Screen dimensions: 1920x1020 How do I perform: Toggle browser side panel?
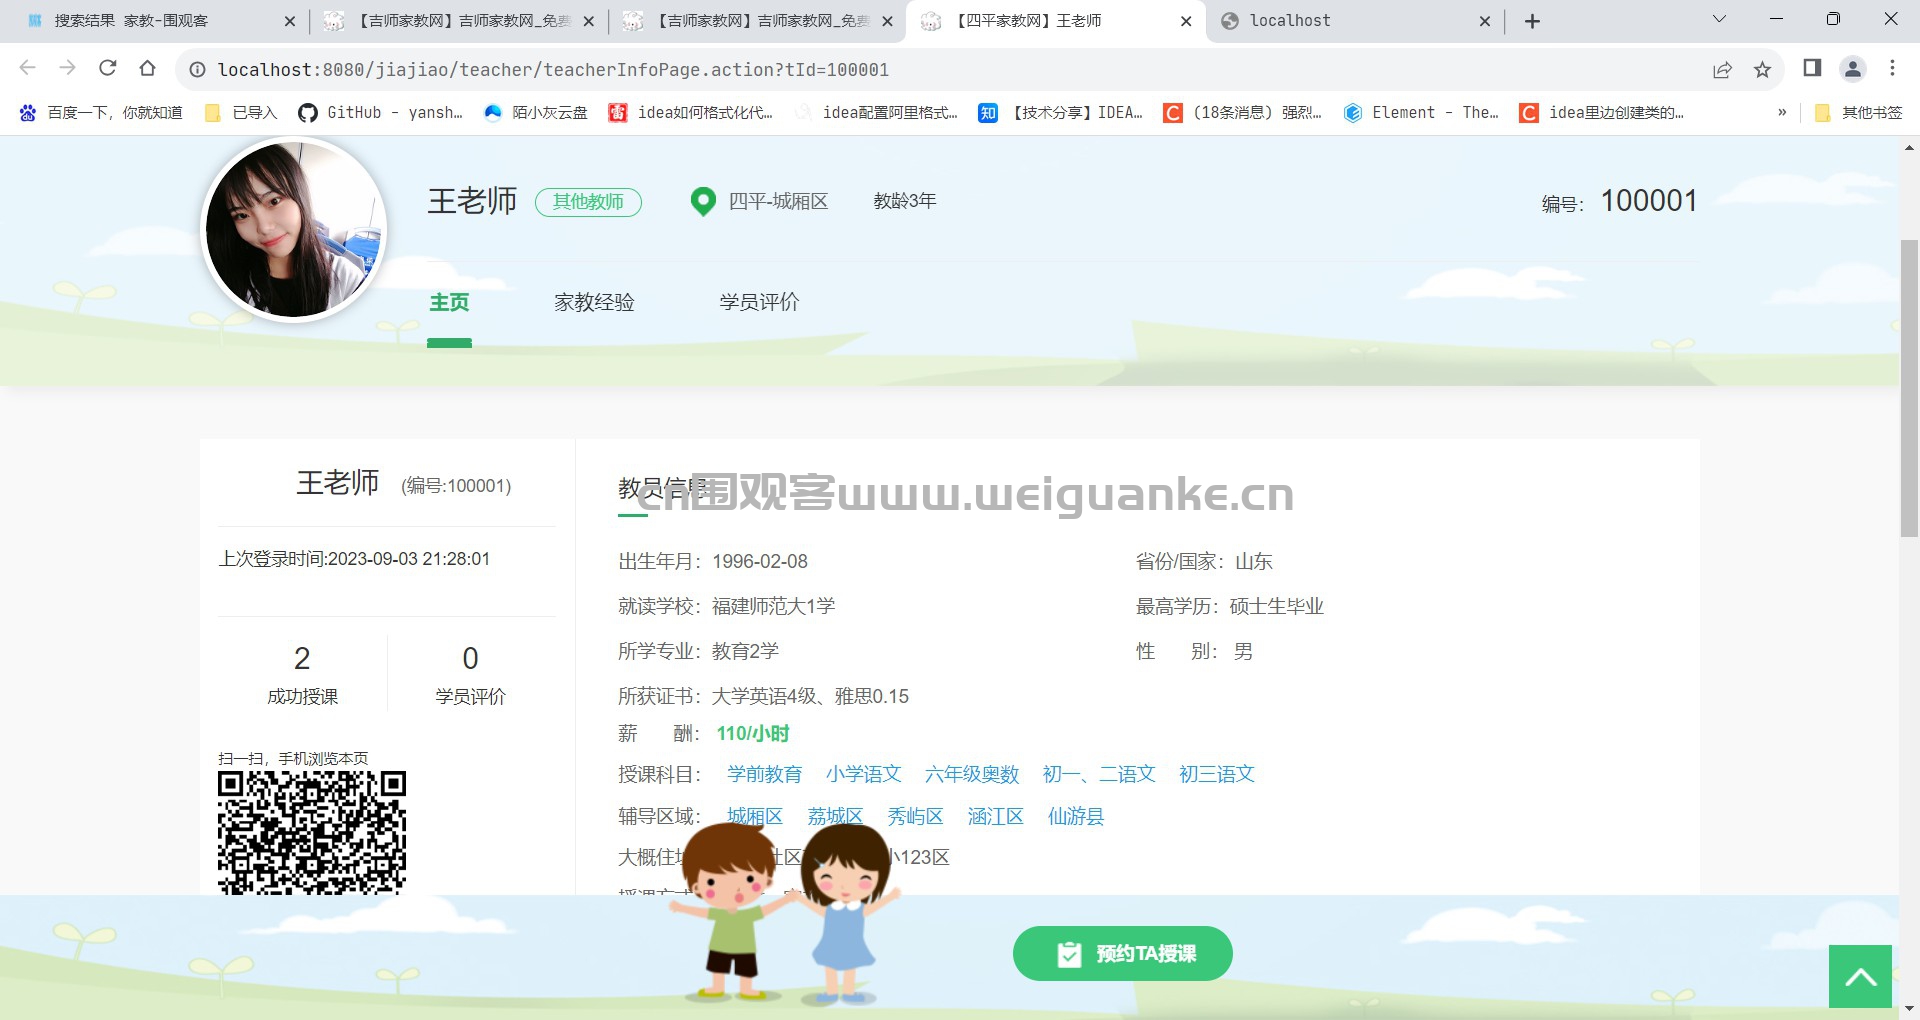coord(1812,68)
